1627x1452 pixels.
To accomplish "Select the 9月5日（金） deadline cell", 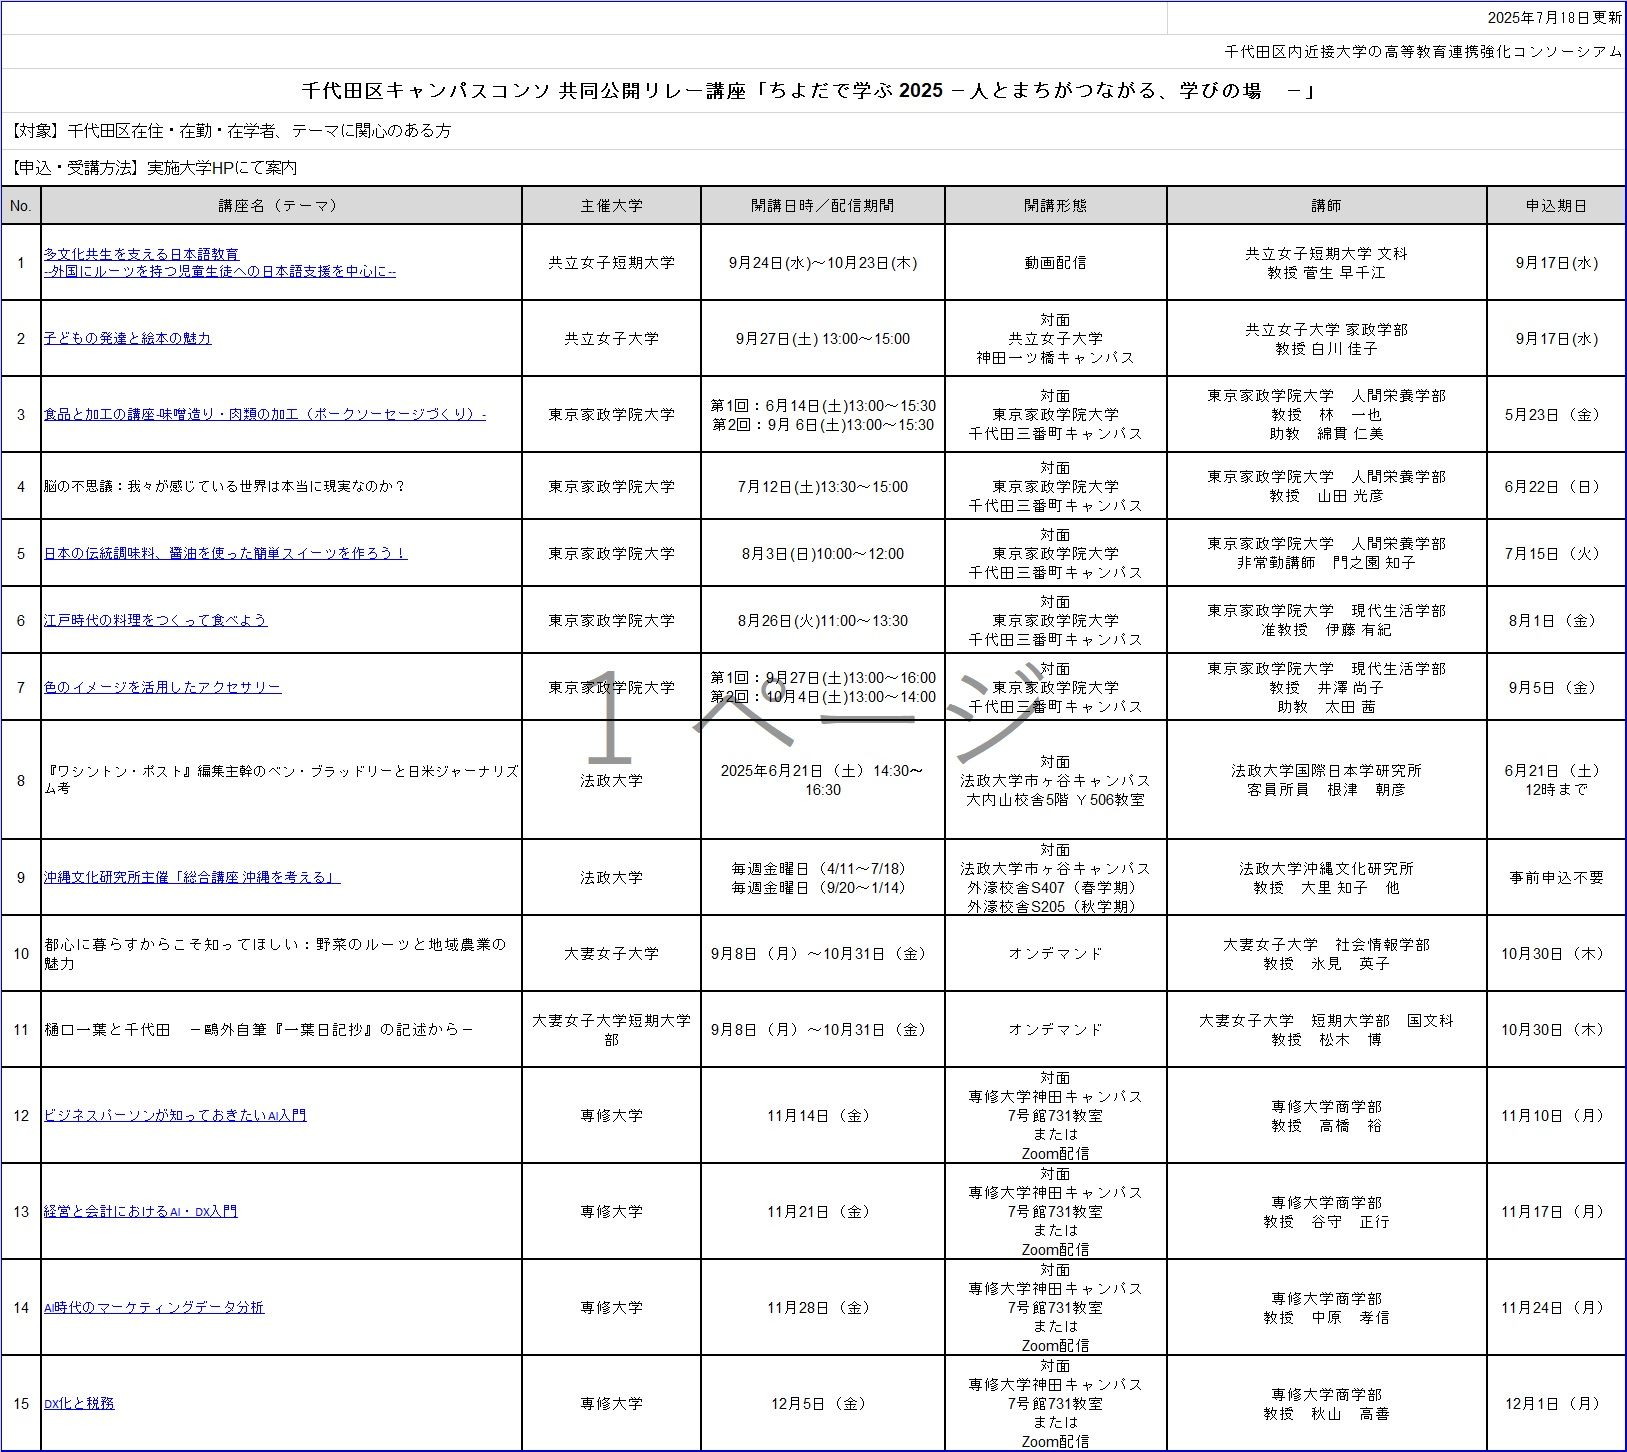I will click(x=1556, y=687).
